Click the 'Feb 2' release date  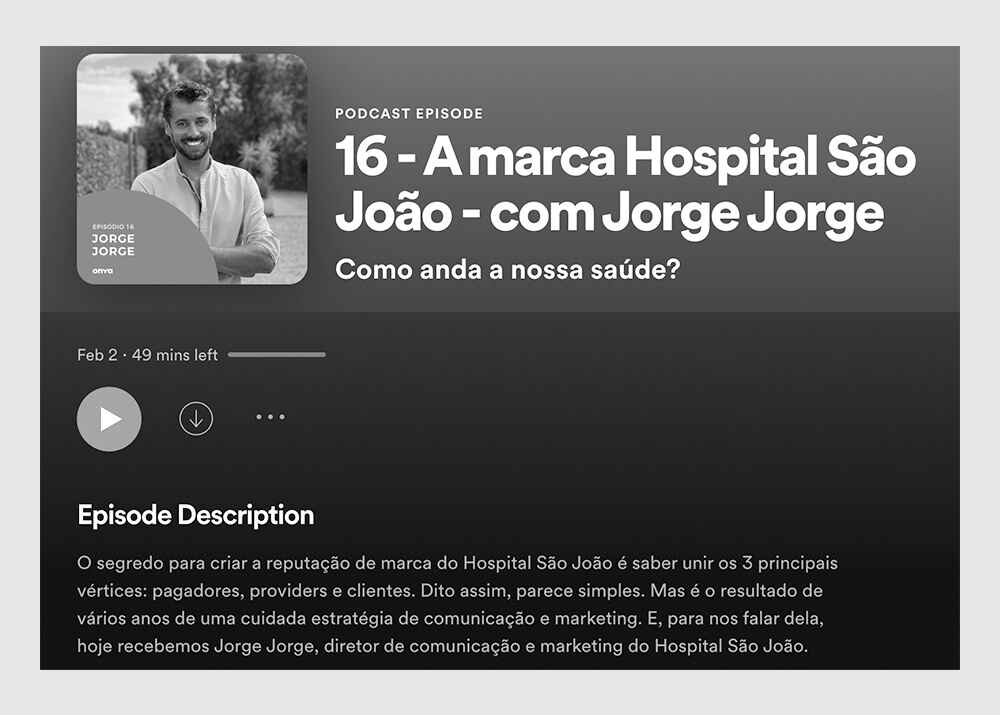tap(97, 355)
